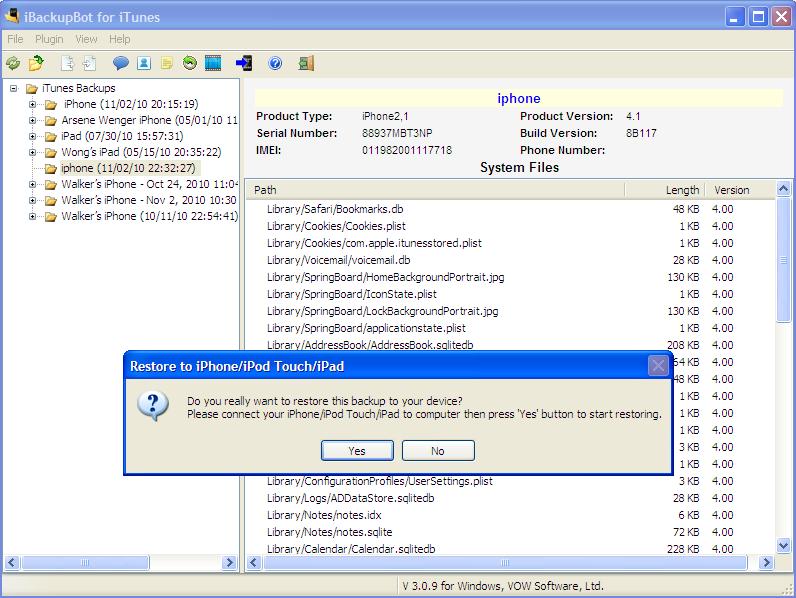Viewport: 796px width, 598px height.
Task: Select Library/Voicemail/voicemail.db file row
Action: [510, 260]
